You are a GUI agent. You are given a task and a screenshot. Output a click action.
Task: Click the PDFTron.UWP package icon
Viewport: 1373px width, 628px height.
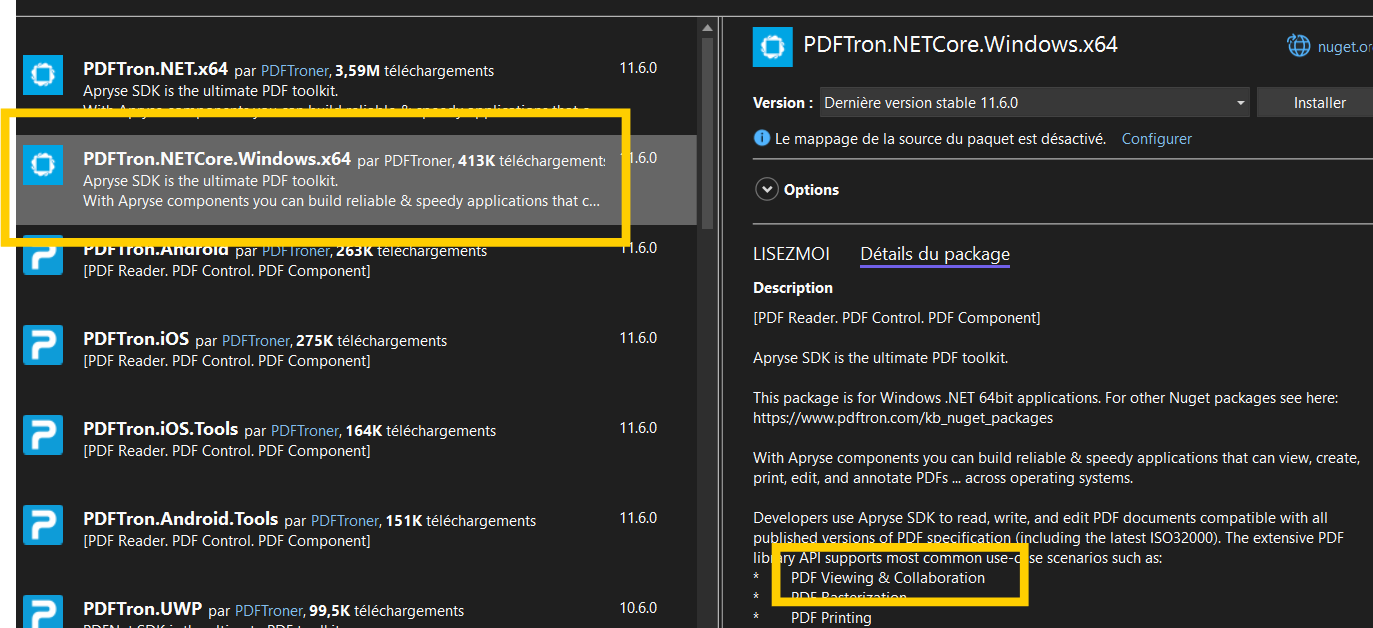click(43, 612)
